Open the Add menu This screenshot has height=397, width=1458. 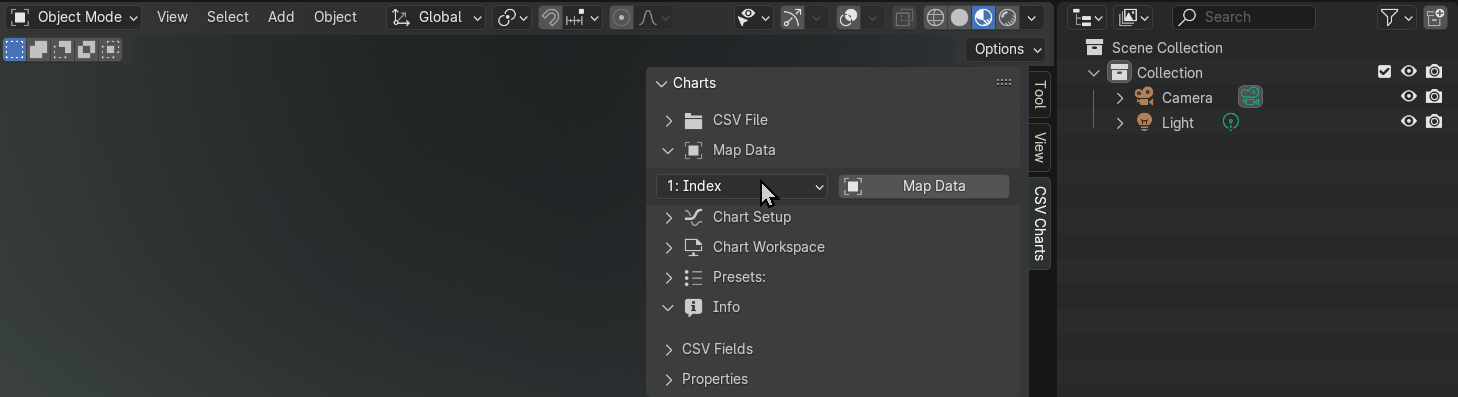click(281, 17)
